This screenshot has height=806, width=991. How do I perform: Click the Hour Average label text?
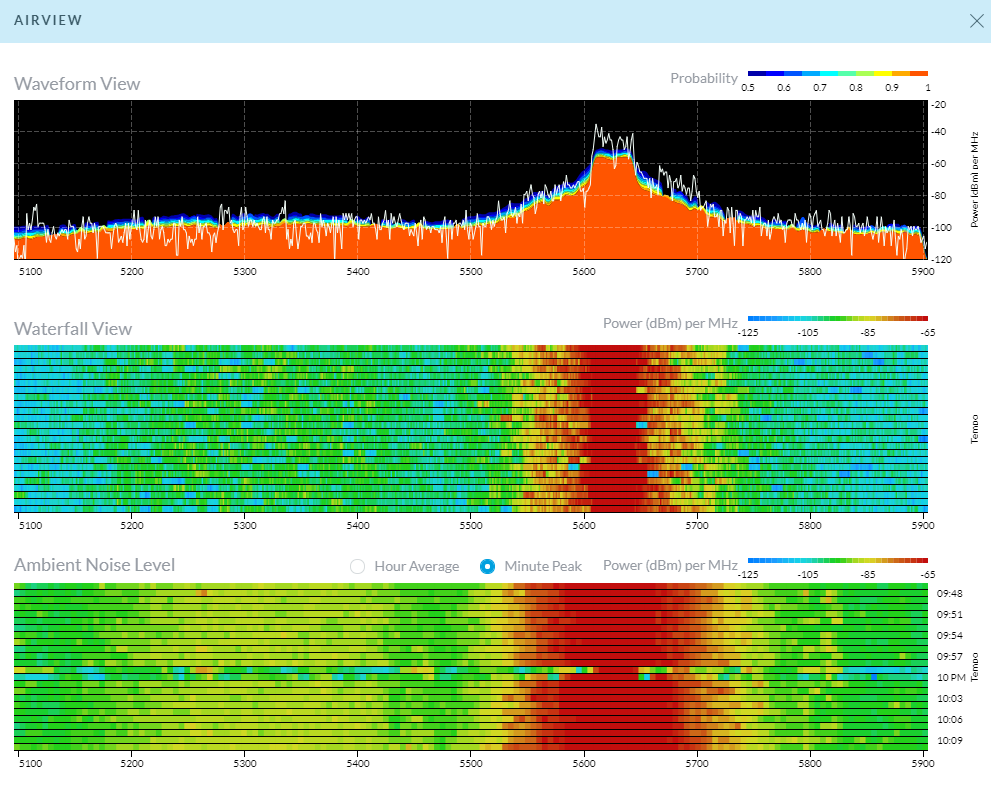point(416,566)
